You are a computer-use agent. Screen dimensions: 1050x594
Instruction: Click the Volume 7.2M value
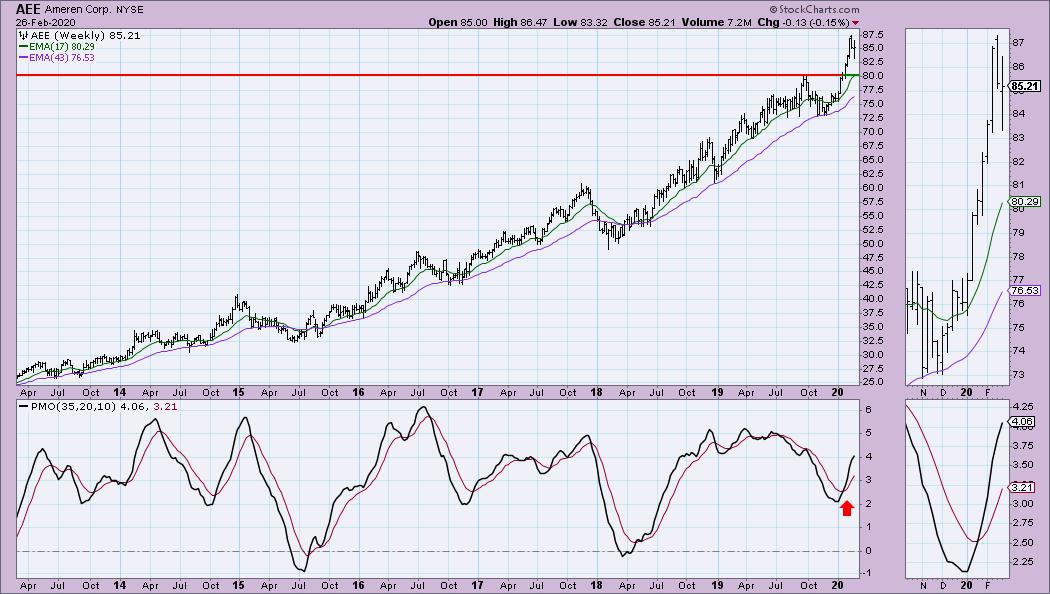tap(717, 22)
